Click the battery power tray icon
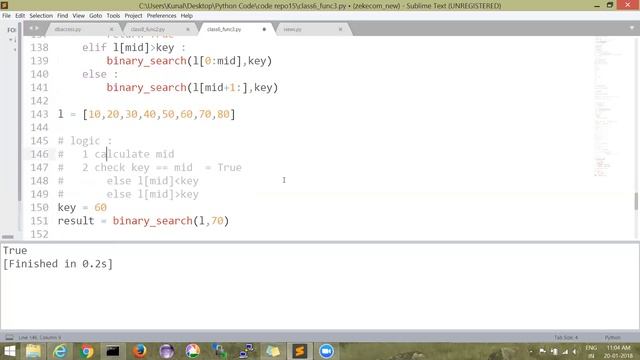 click(x=554, y=351)
